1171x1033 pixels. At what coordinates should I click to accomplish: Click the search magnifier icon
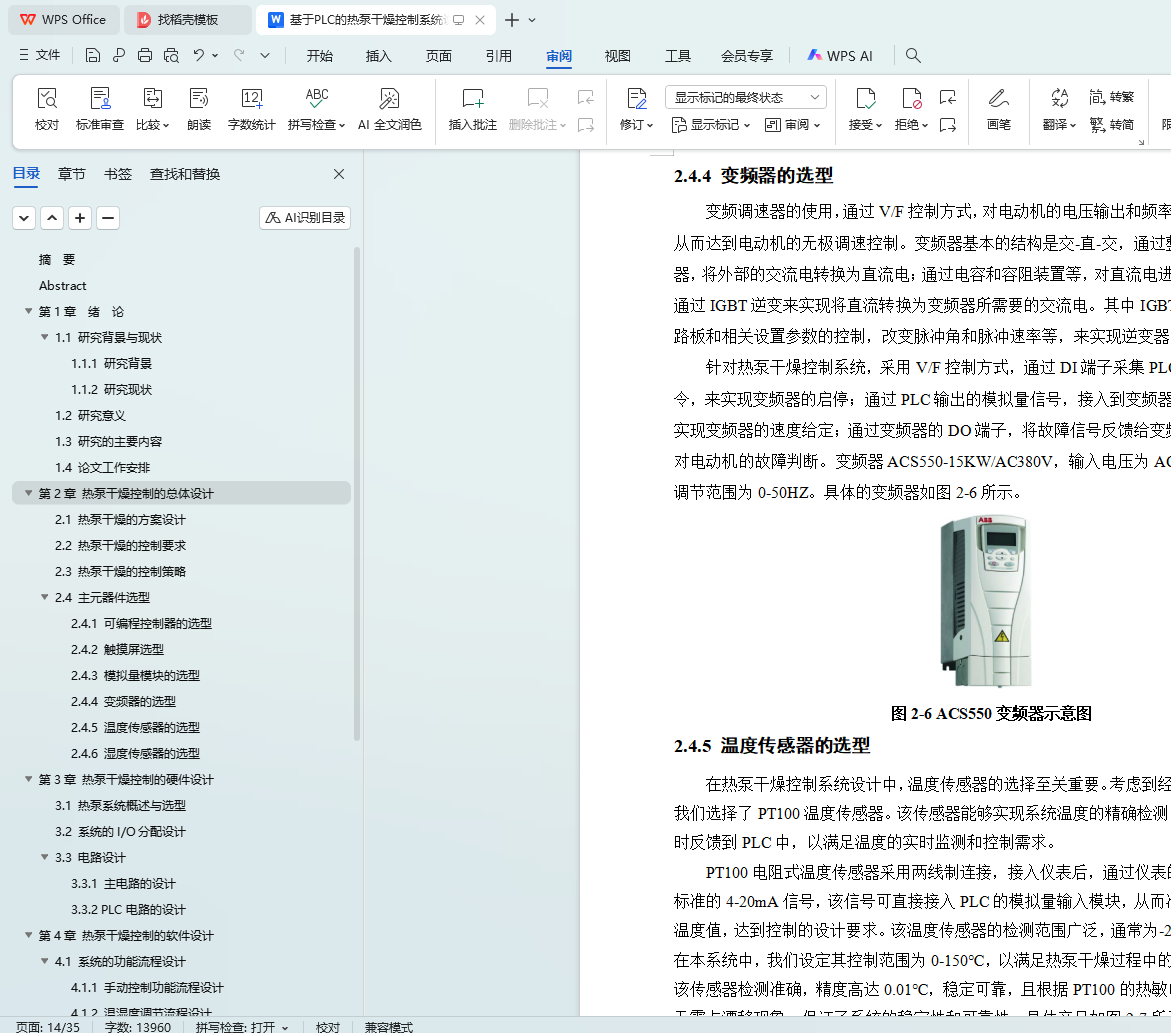913,55
